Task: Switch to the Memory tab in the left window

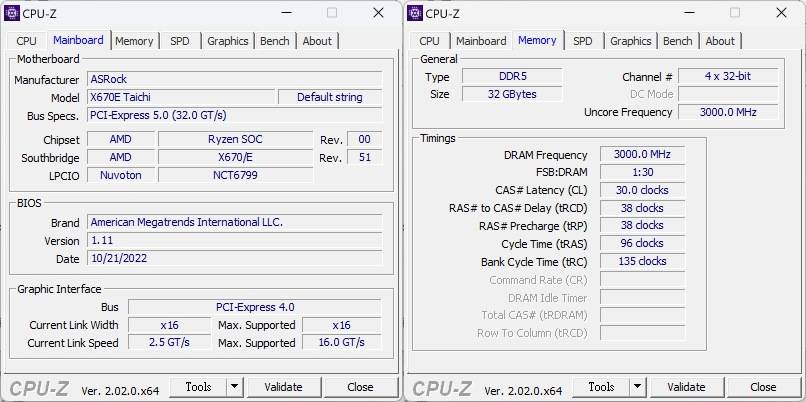Action: 134,41
